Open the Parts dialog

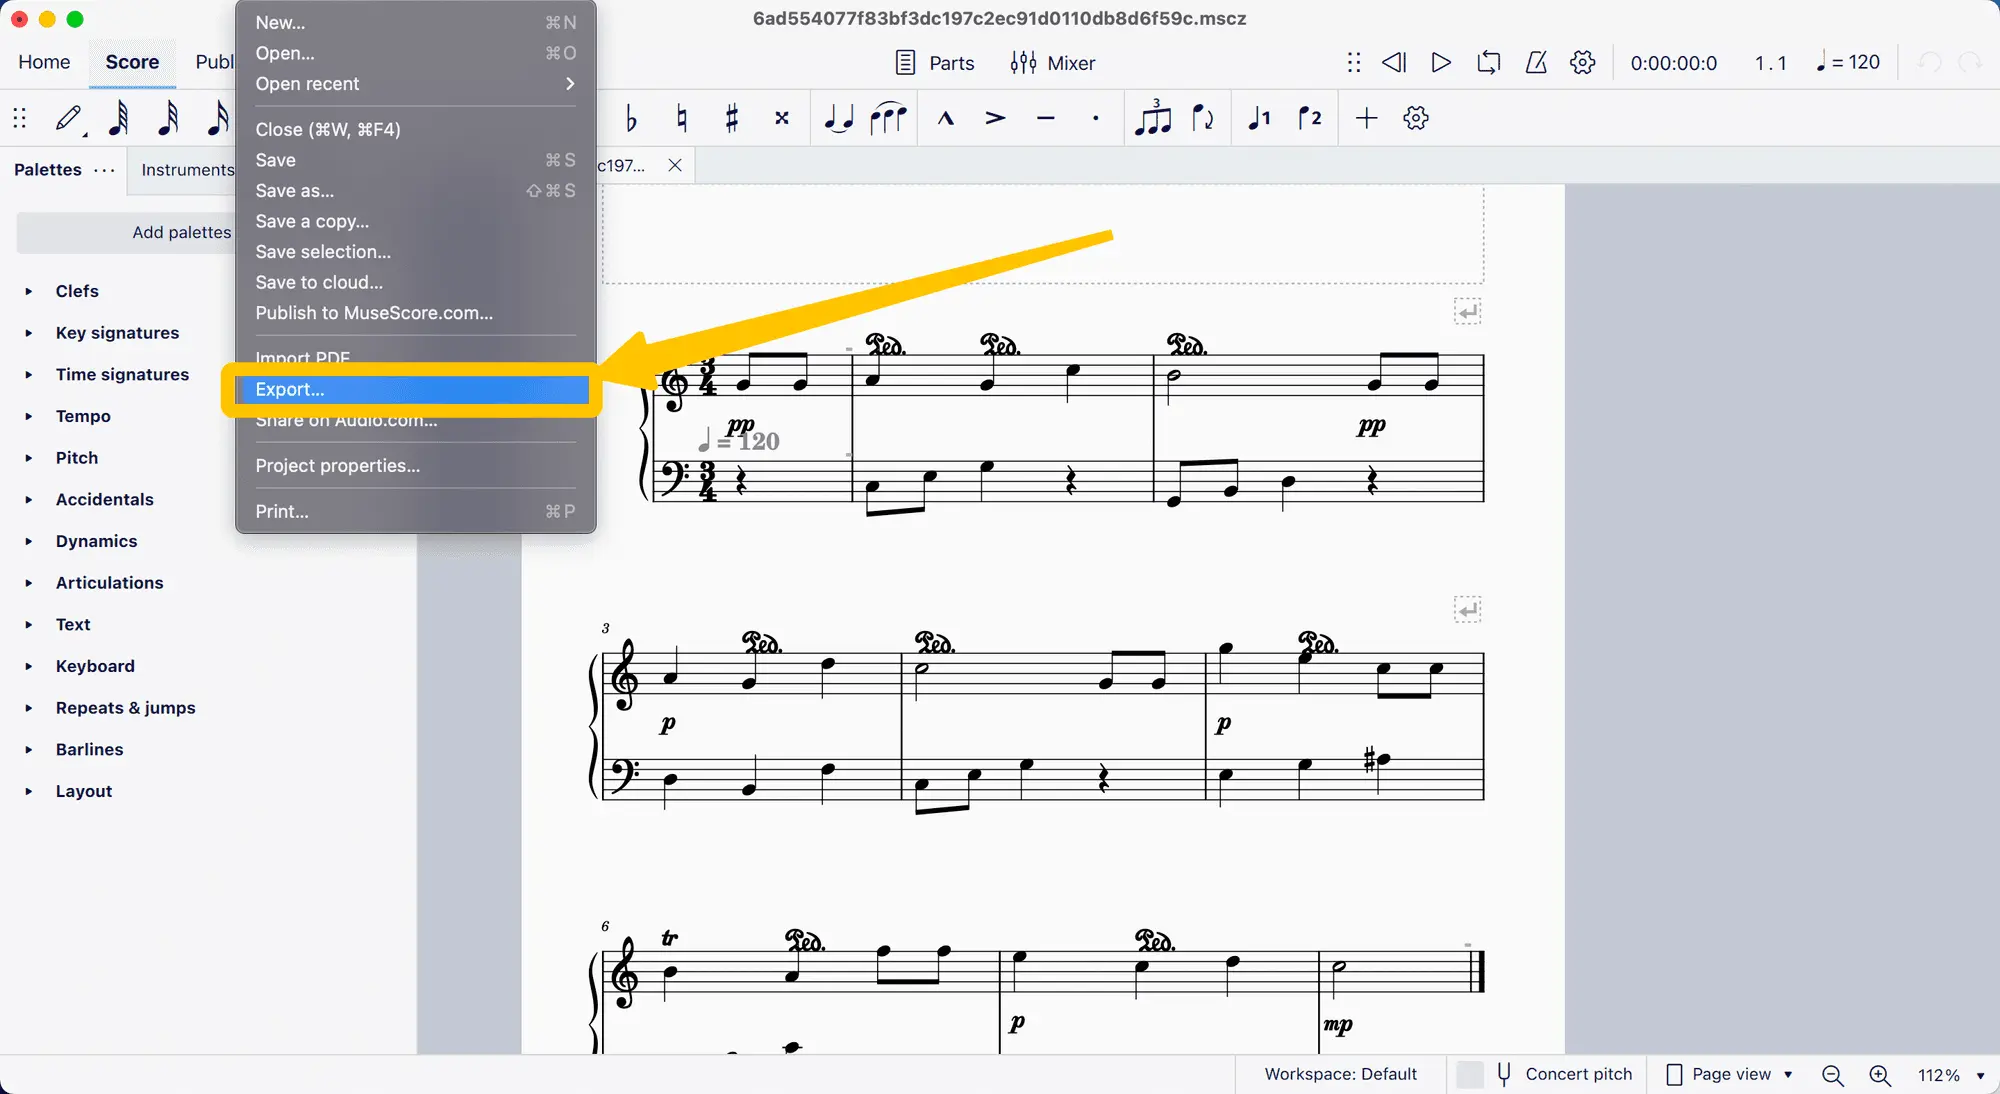(x=935, y=63)
